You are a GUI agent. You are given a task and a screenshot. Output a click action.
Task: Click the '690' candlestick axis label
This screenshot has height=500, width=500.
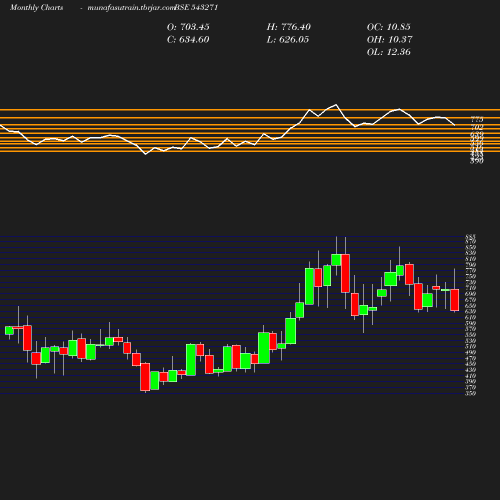pyautogui.click(x=471, y=294)
